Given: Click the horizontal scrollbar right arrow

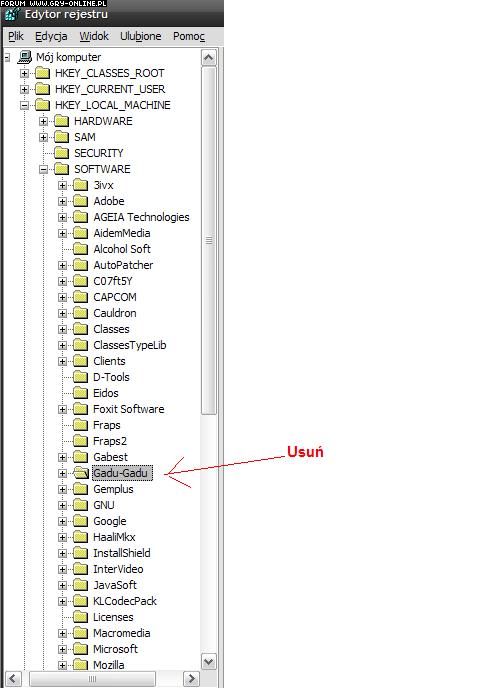Looking at the screenshot, I should pos(191,679).
